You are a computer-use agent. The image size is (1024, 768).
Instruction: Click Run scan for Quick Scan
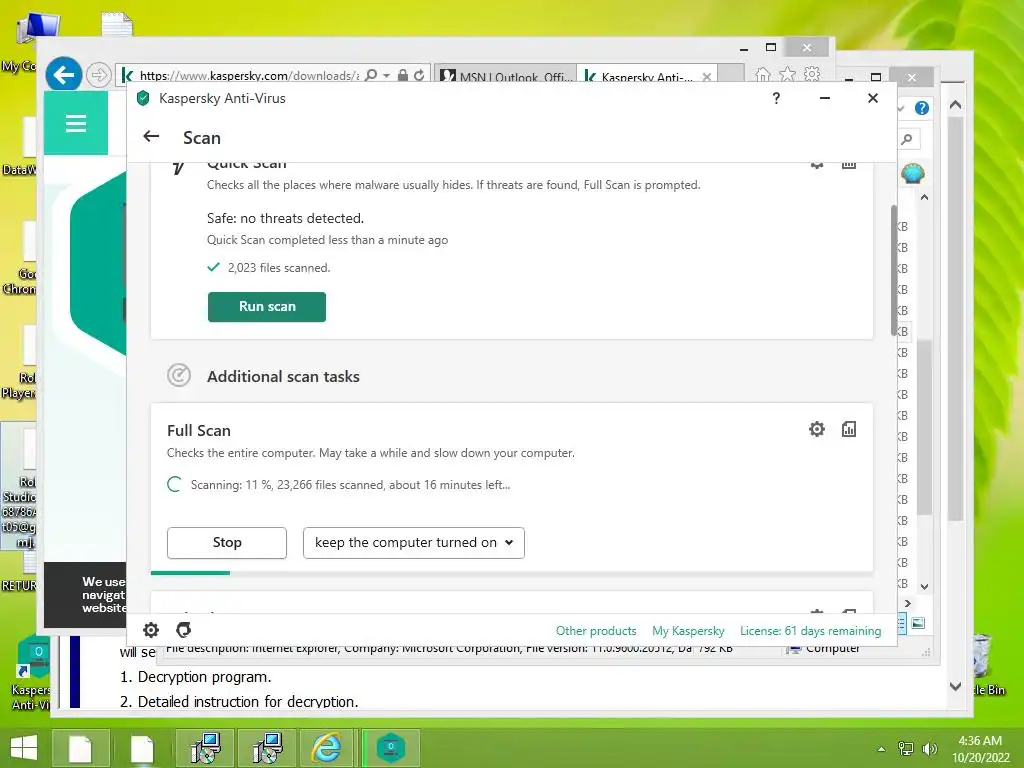[266, 307]
